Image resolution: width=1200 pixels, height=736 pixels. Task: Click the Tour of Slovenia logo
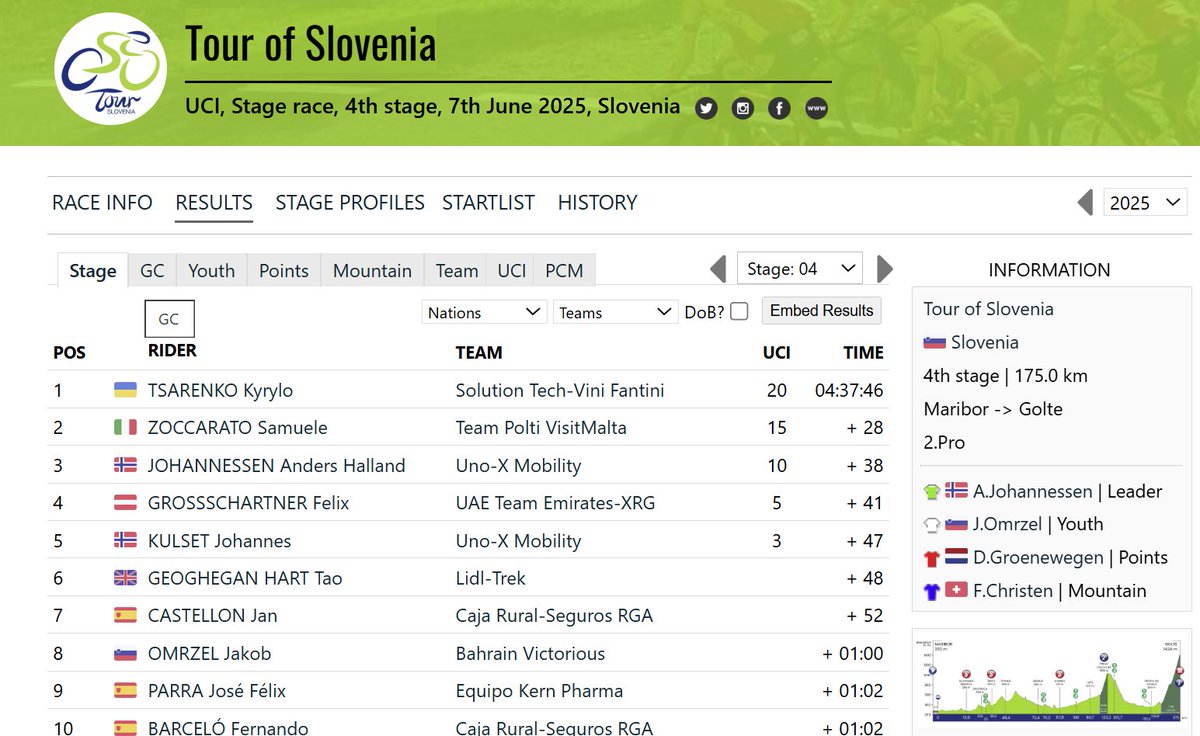coord(110,68)
